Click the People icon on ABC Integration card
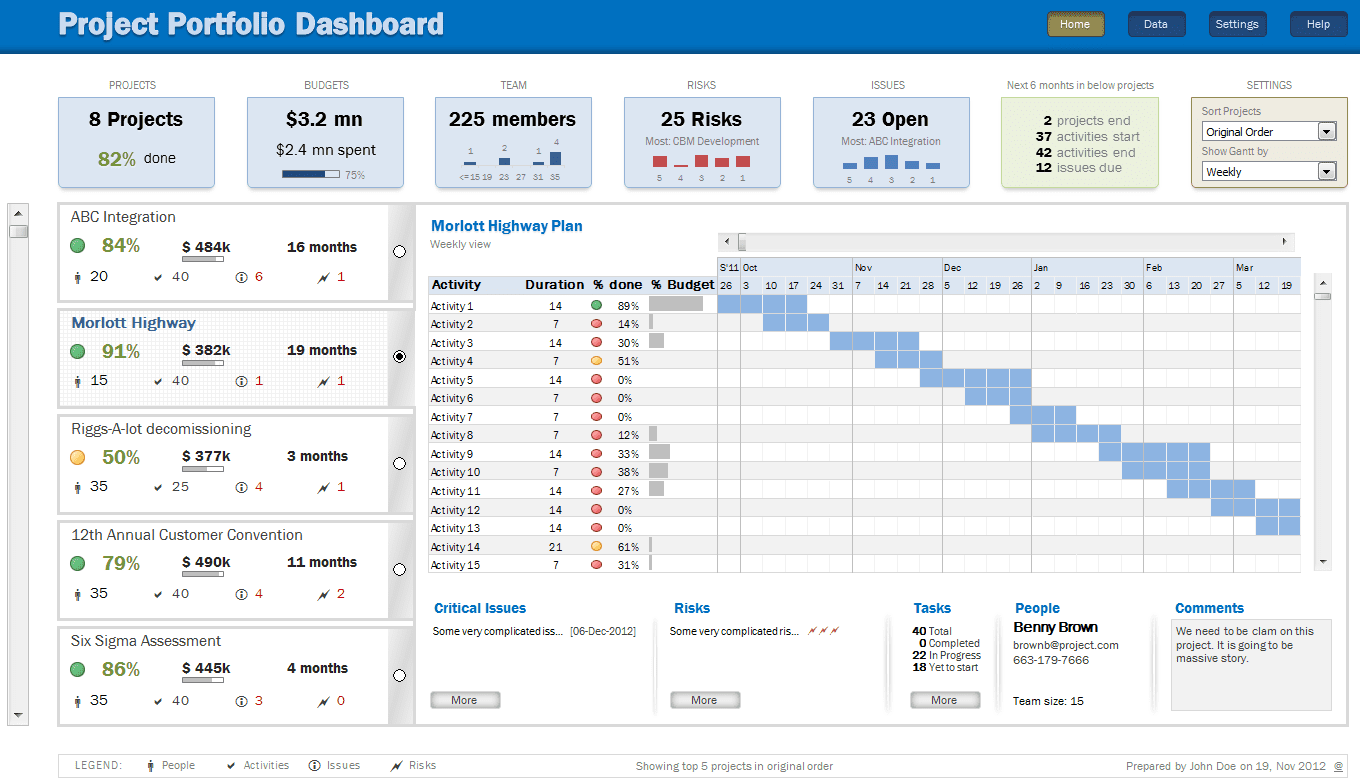 (x=77, y=277)
